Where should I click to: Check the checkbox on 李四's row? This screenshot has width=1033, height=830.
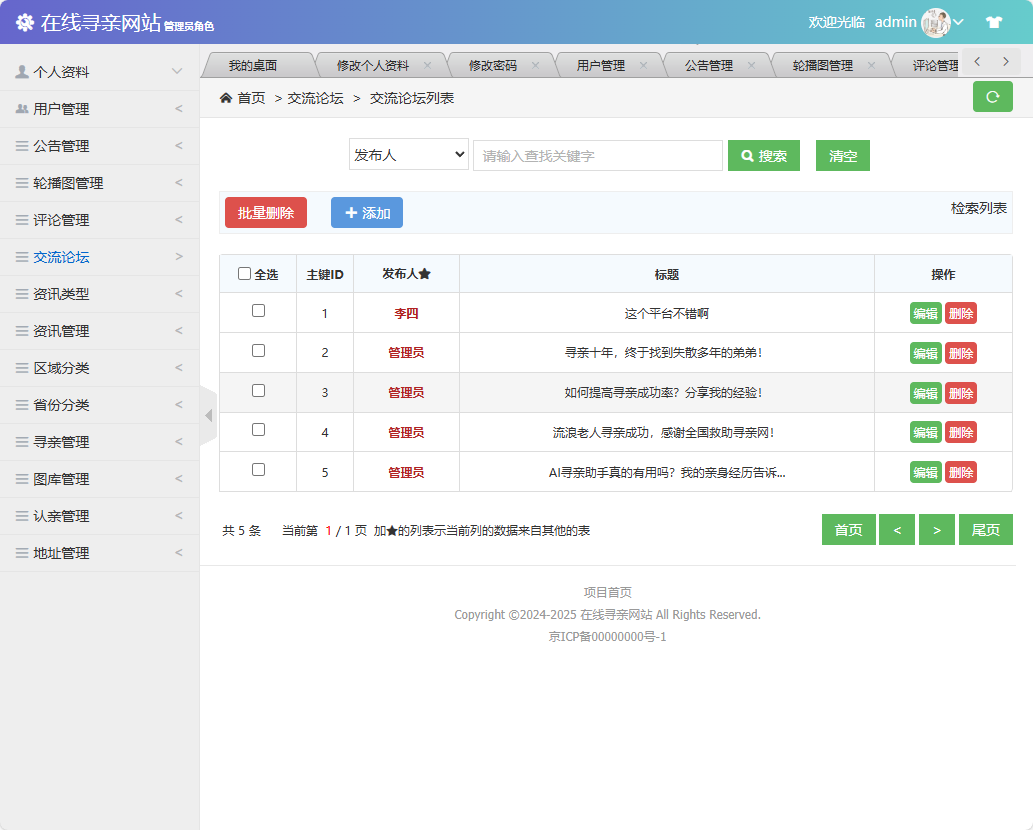tap(258, 312)
